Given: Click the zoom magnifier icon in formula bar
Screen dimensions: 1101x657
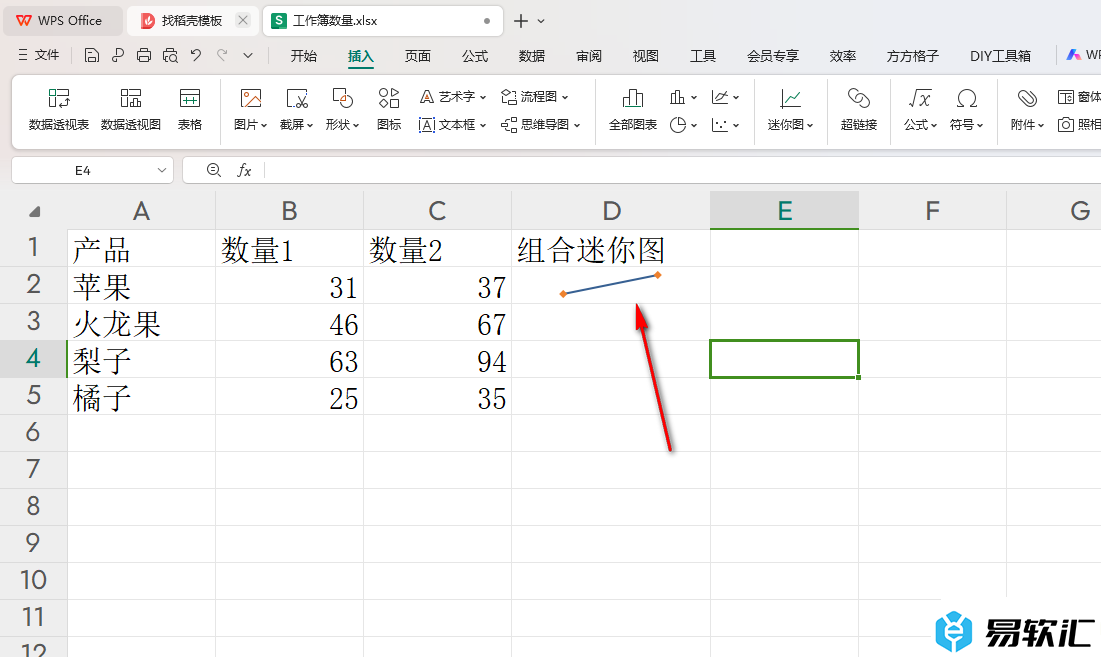Looking at the screenshot, I should [x=214, y=170].
